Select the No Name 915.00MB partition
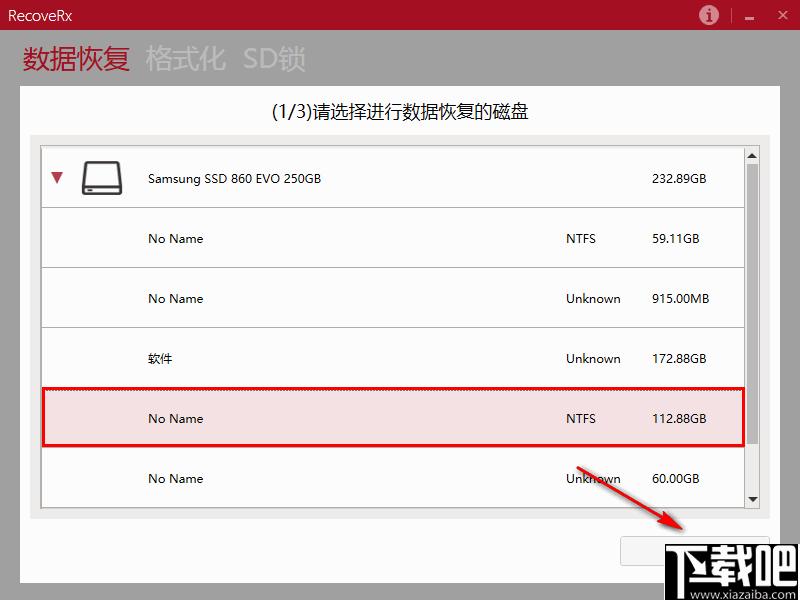800x600 pixels. tap(393, 298)
